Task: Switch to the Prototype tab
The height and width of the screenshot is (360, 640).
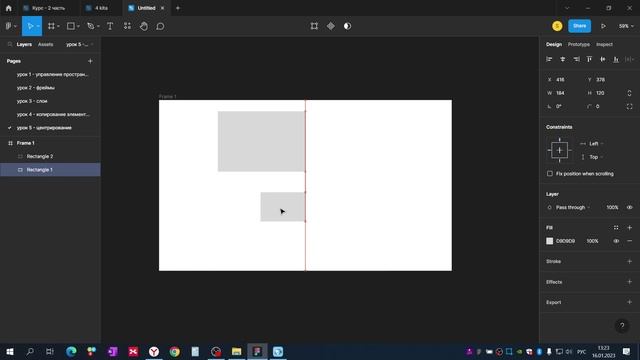Action: tap(579, 44)
